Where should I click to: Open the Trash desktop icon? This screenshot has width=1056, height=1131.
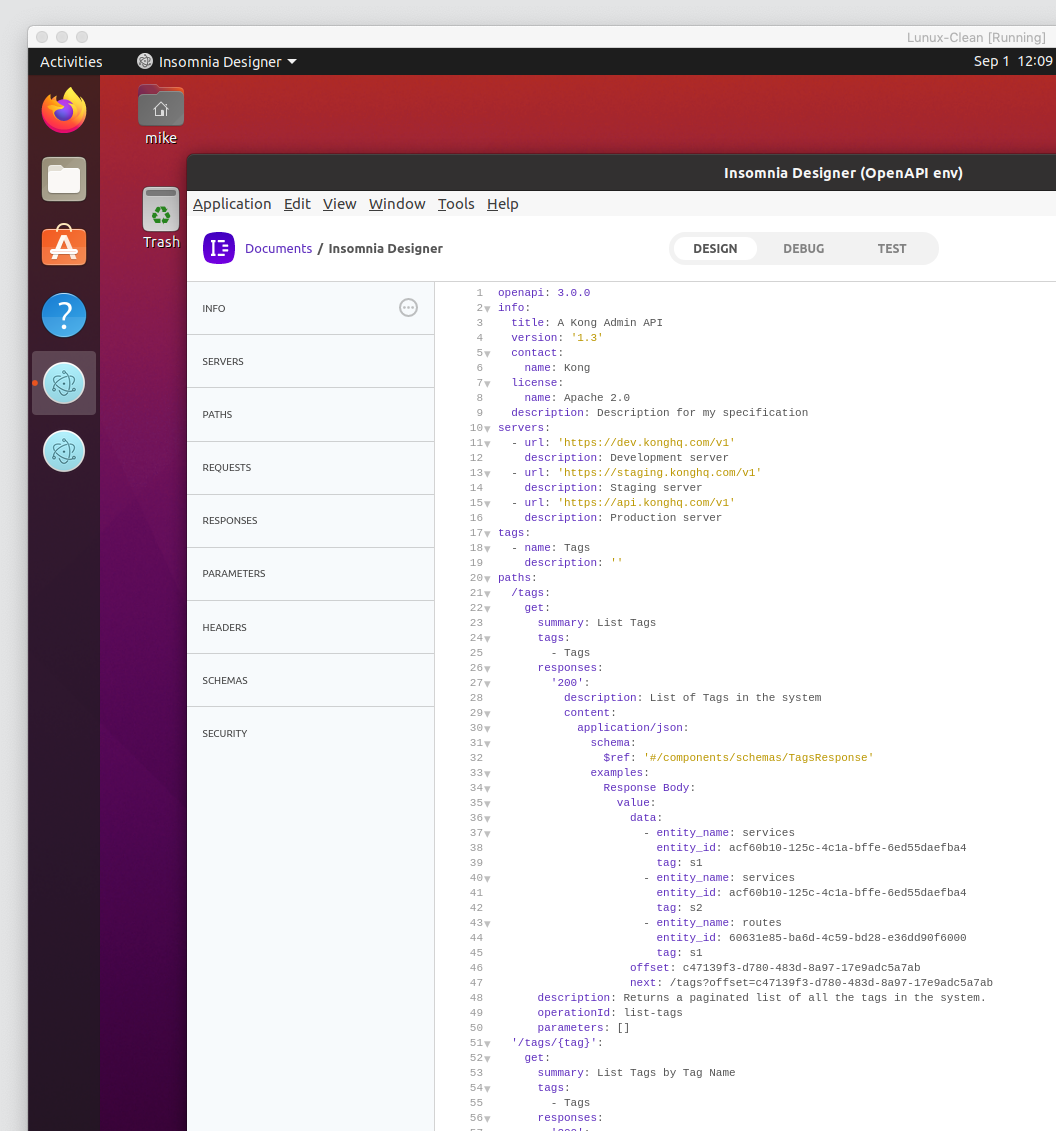pos(161,219)
